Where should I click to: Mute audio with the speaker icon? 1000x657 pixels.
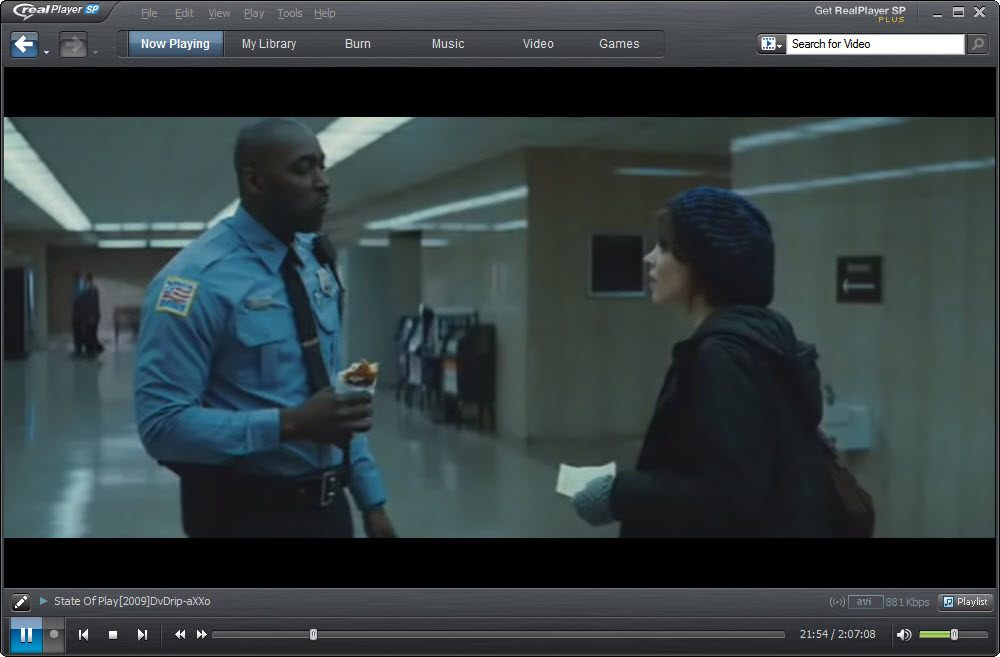tap(904, 634)
